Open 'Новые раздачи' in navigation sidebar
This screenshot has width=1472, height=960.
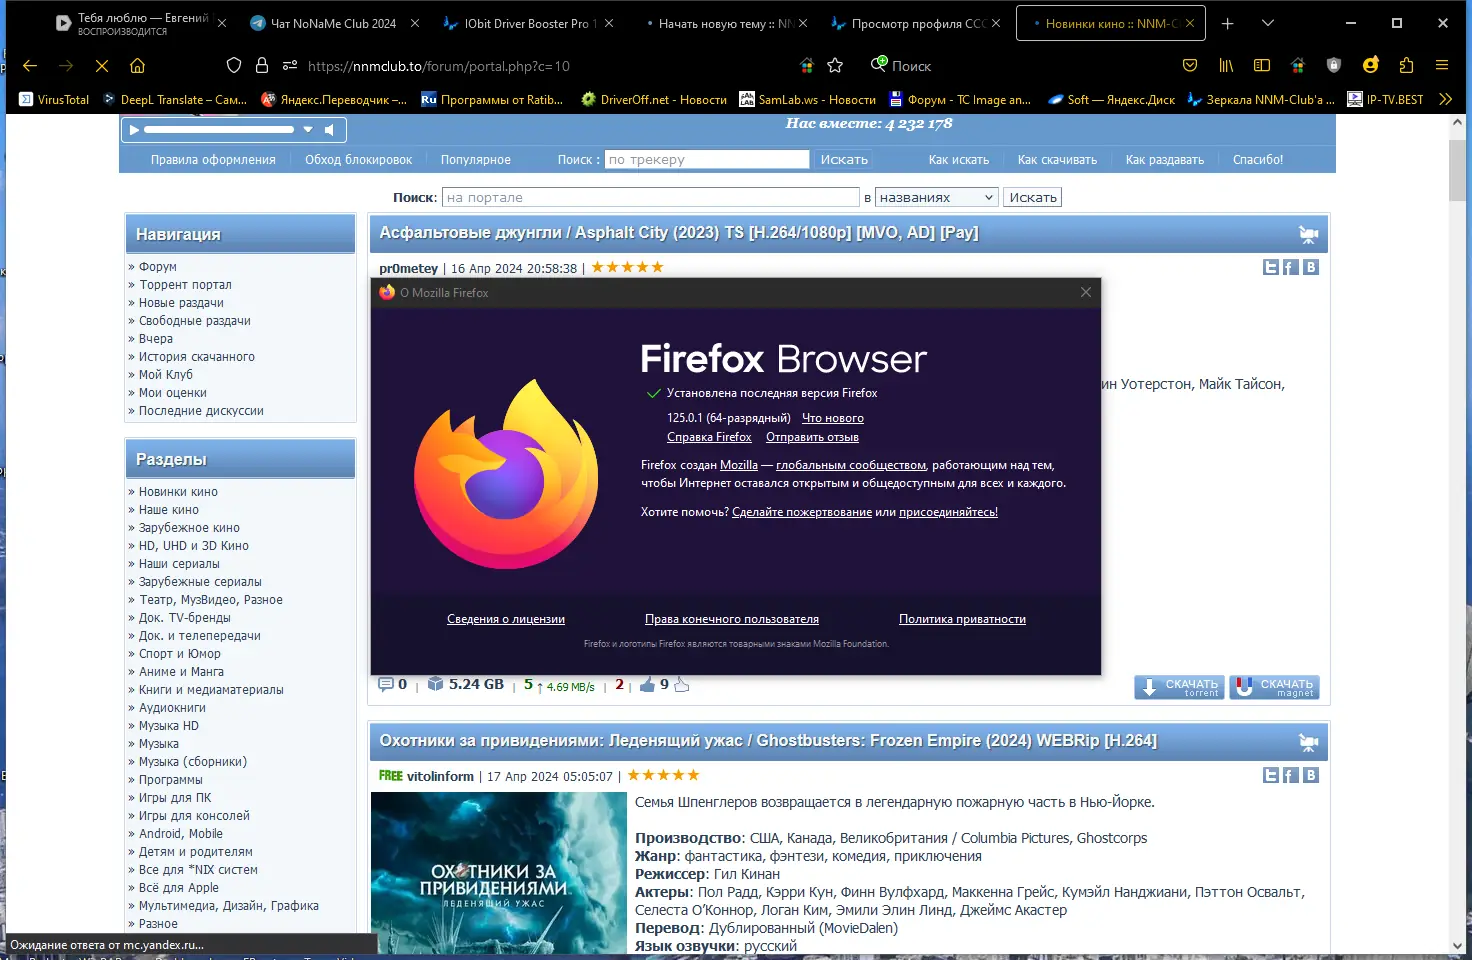coord(181,303)
